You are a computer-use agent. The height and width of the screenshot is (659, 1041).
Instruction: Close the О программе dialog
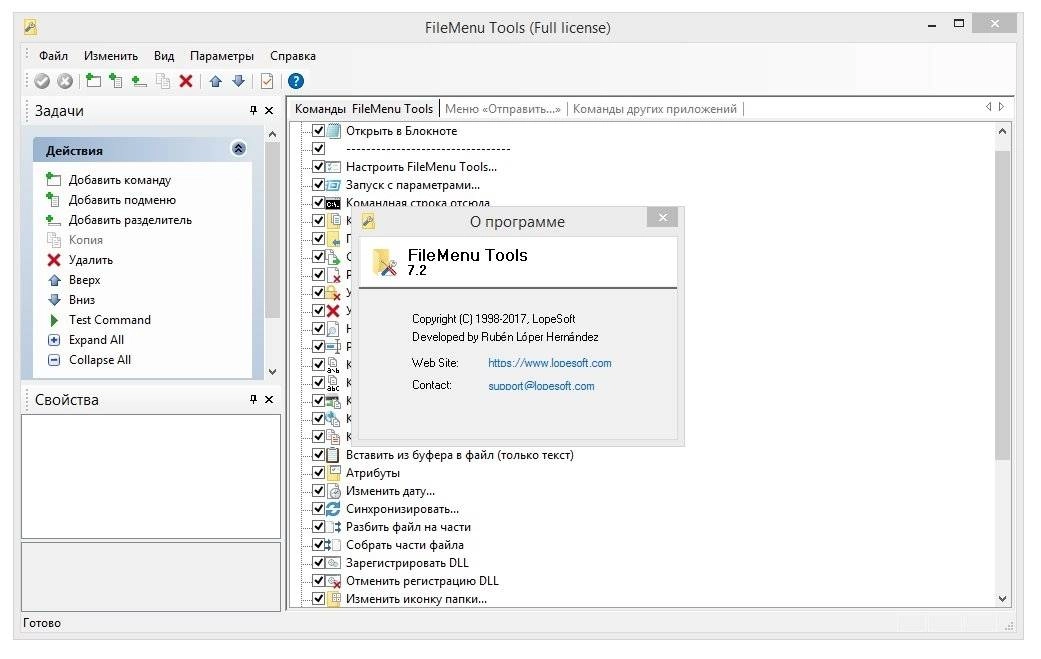click(663, 217)
